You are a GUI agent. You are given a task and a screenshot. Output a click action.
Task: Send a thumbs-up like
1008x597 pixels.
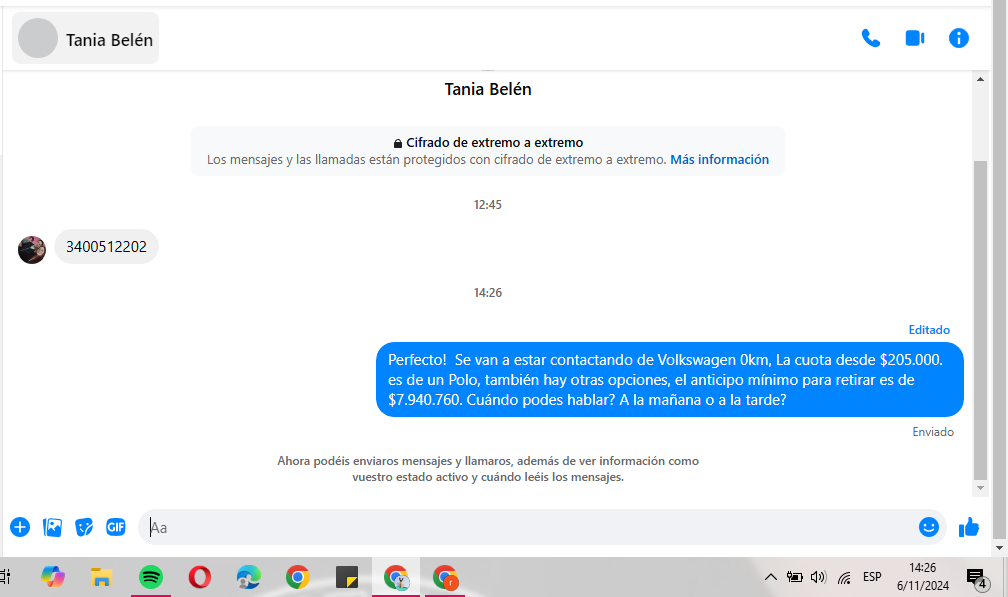(x=968, y=527)
